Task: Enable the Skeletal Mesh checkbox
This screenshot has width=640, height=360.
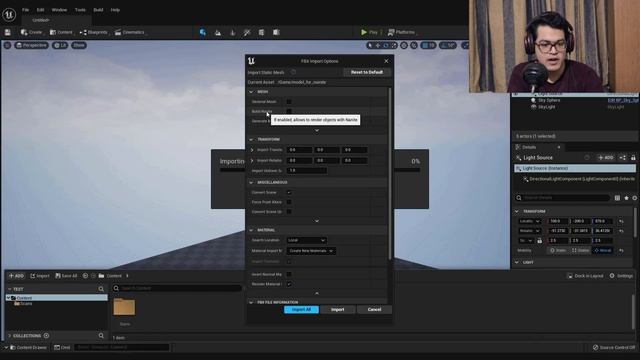Action: point(289,102)
